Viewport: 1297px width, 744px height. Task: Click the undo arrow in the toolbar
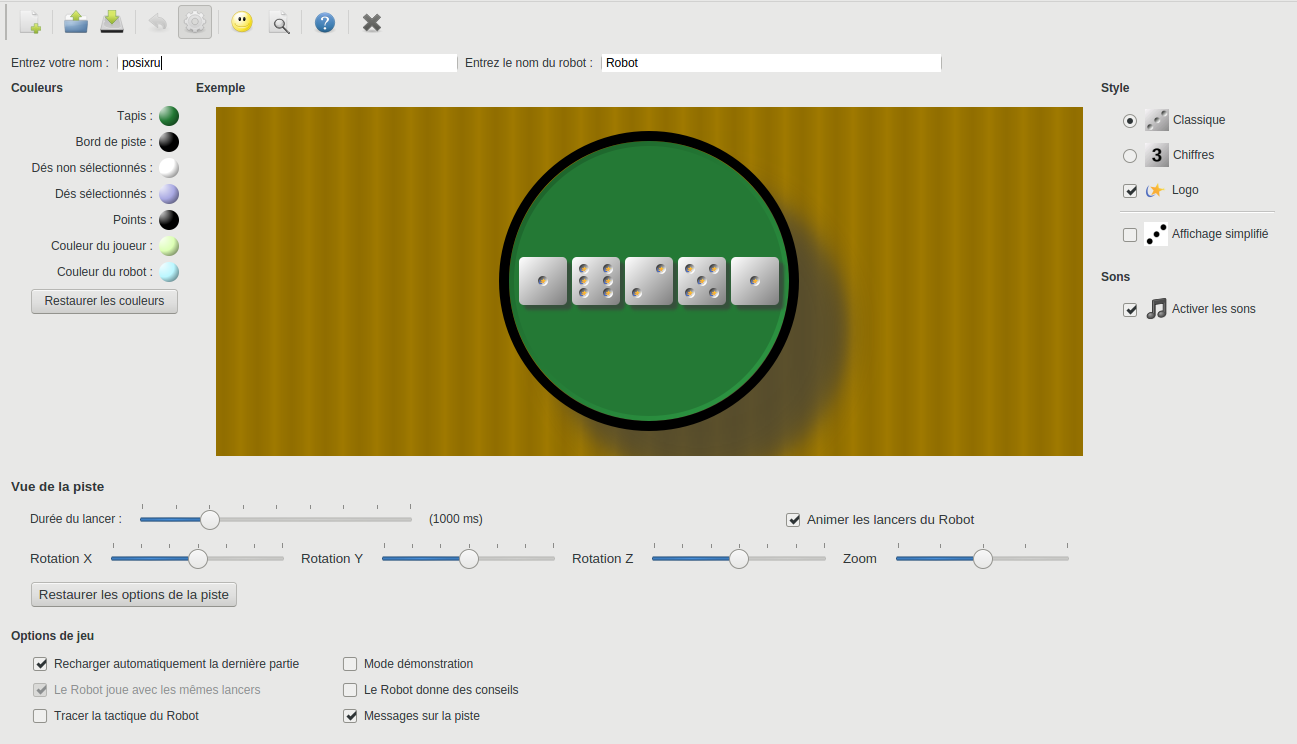(157, 22)
